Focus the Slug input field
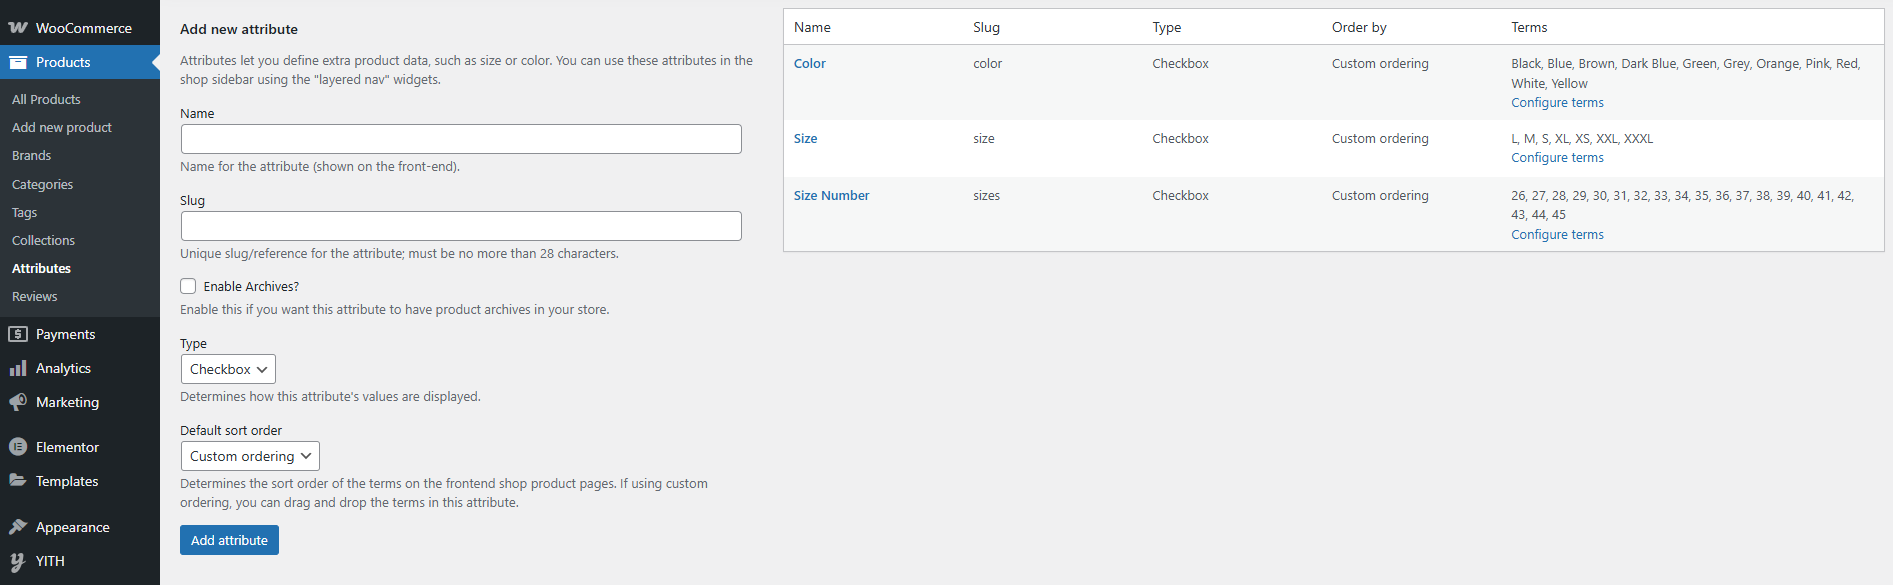1893x585 pixels. (461, 226)
